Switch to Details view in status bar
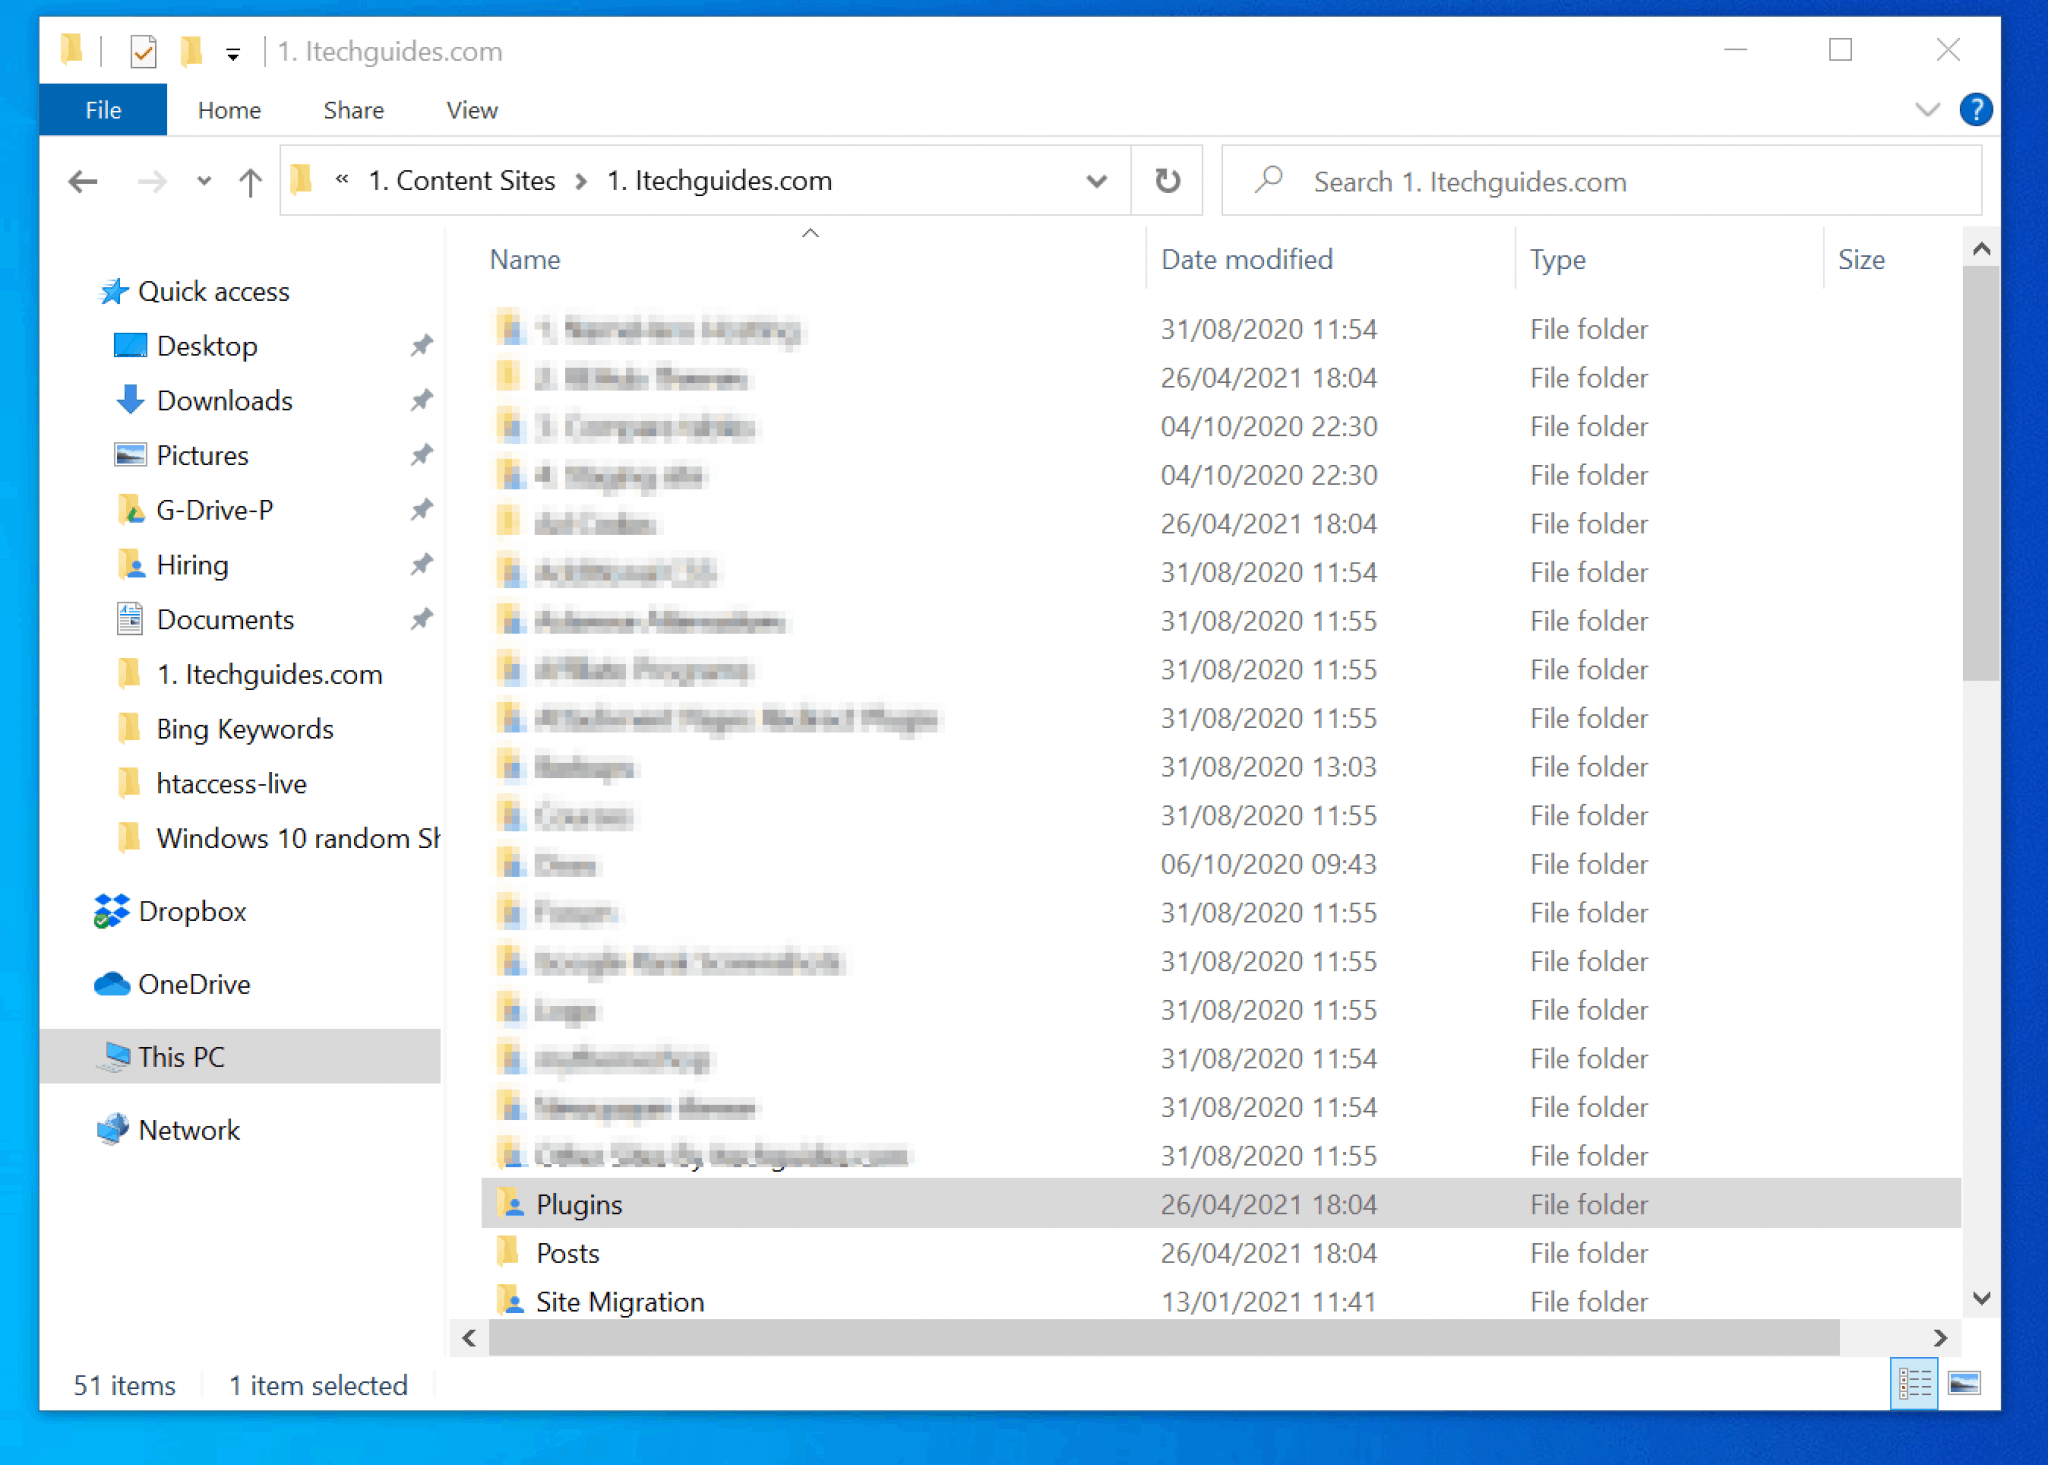The width and height of the screenshot is (2048, 1465). pyautogui.click(x=1915, y=1385)
